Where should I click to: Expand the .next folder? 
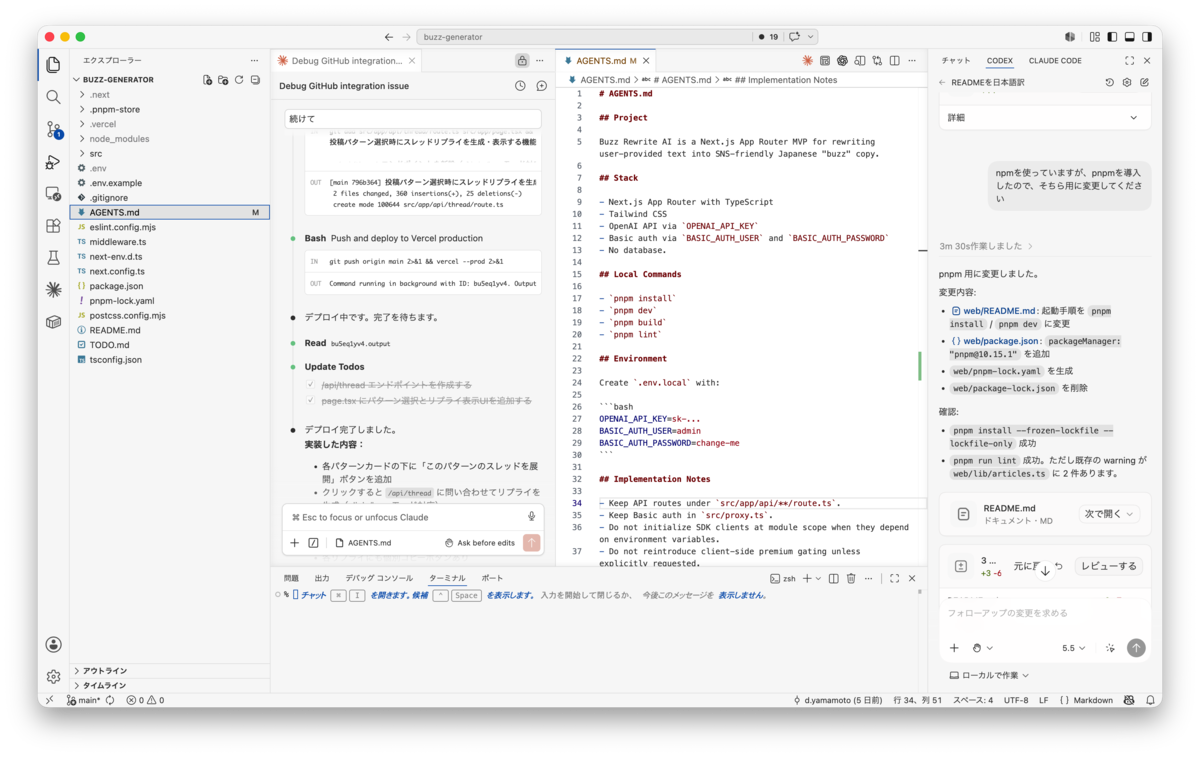click(x=82, y=95)
